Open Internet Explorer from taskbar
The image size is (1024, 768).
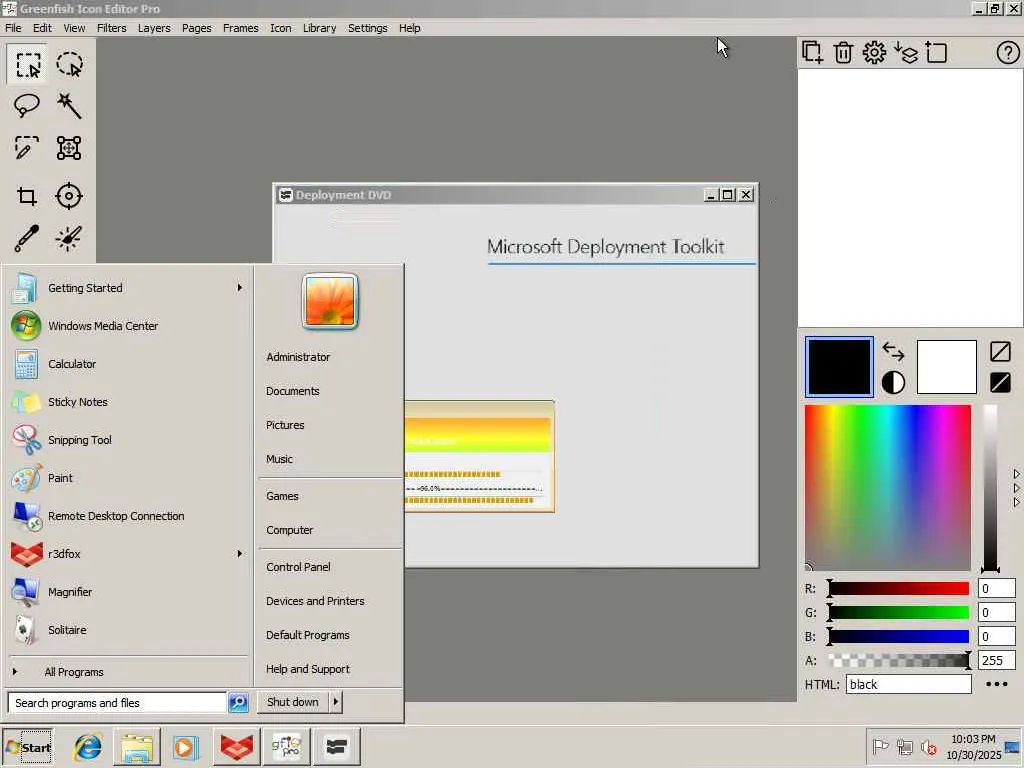tap(88, 746)
